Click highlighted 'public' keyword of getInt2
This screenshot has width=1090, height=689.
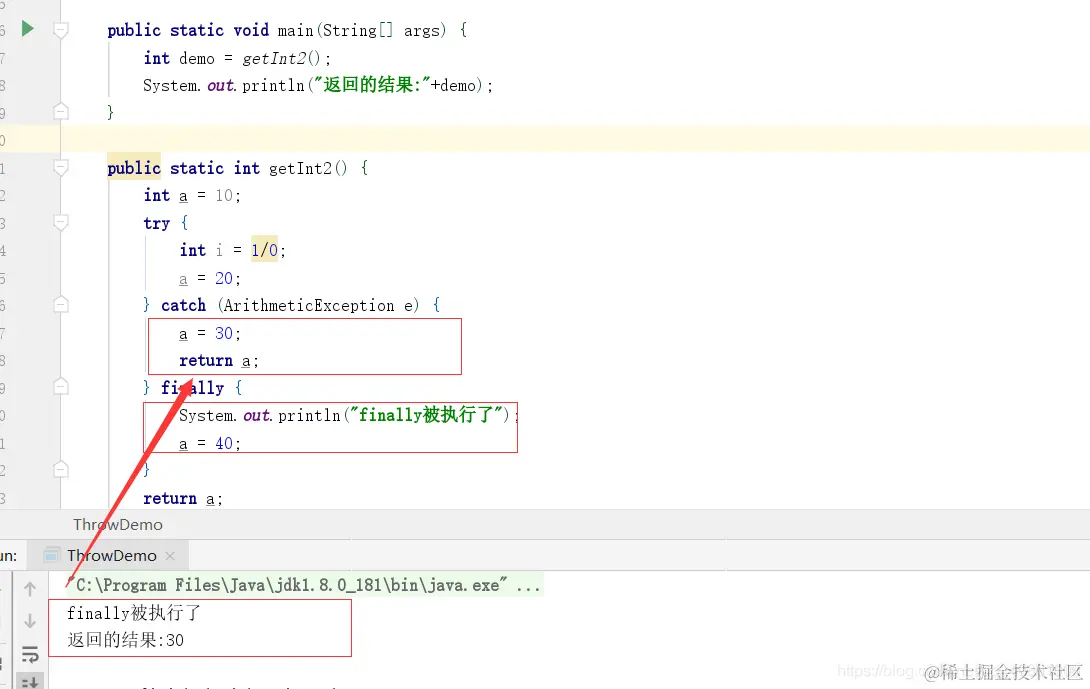pyautogui.click(x=134, y=168)
